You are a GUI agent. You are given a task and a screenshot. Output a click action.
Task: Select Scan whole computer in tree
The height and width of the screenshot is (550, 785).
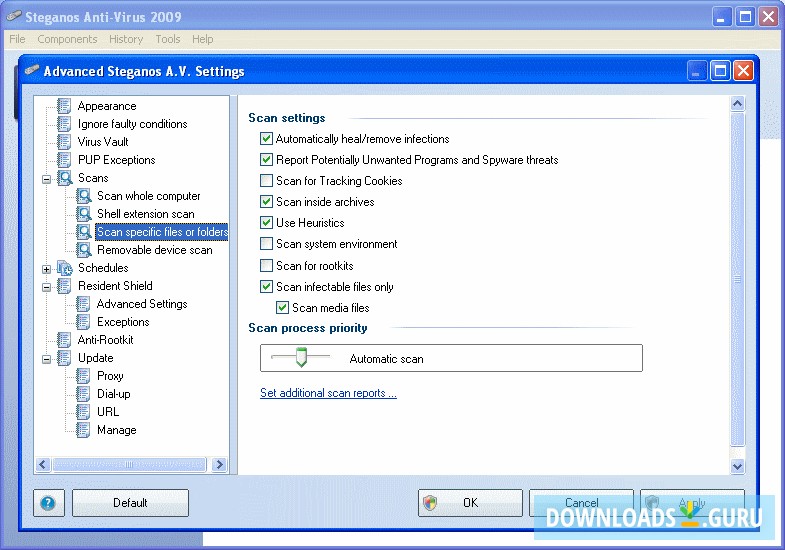click(x=149, y=196)
